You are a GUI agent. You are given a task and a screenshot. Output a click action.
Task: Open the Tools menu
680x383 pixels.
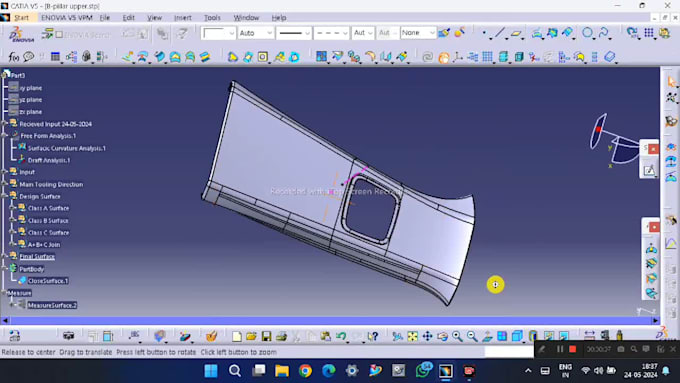[212, 18]
